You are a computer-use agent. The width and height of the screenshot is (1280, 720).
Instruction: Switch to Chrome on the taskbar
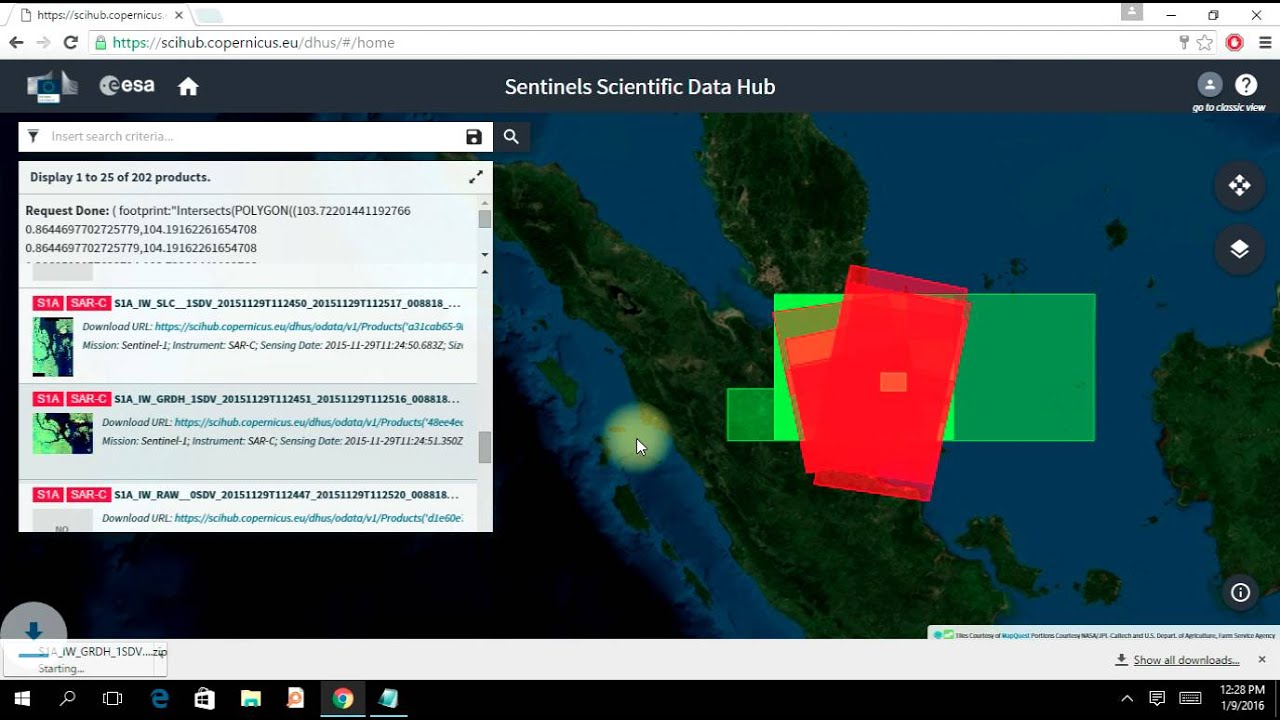tap(343, 698)
